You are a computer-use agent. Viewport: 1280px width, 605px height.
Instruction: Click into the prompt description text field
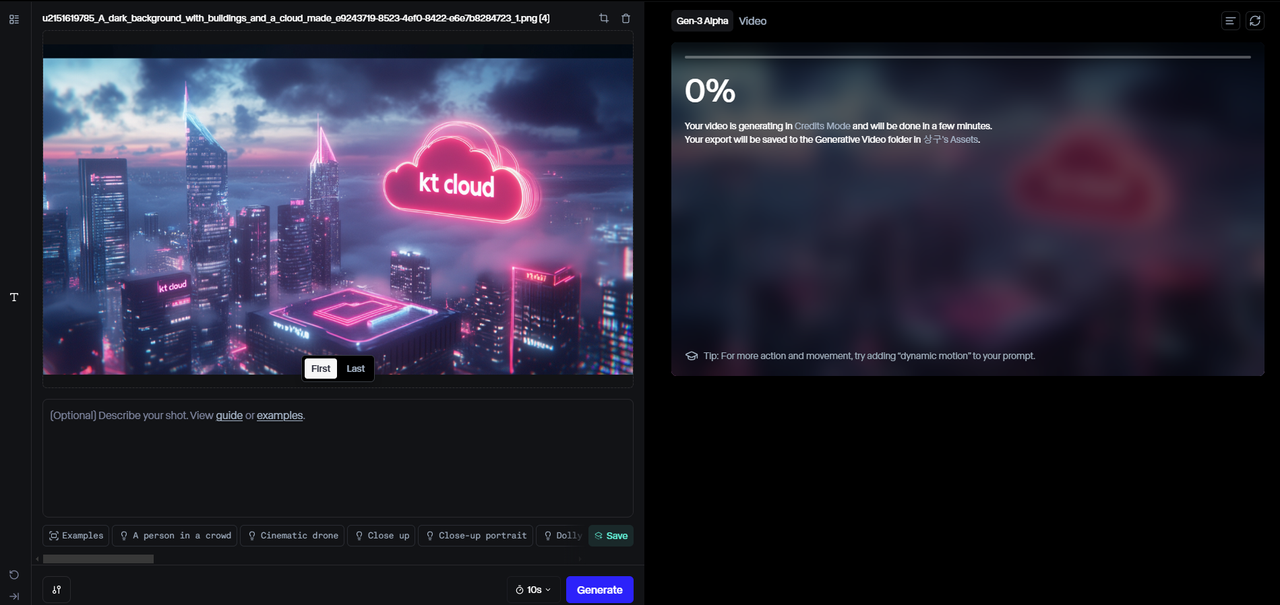pyautogui.click(x=338, y=458)
